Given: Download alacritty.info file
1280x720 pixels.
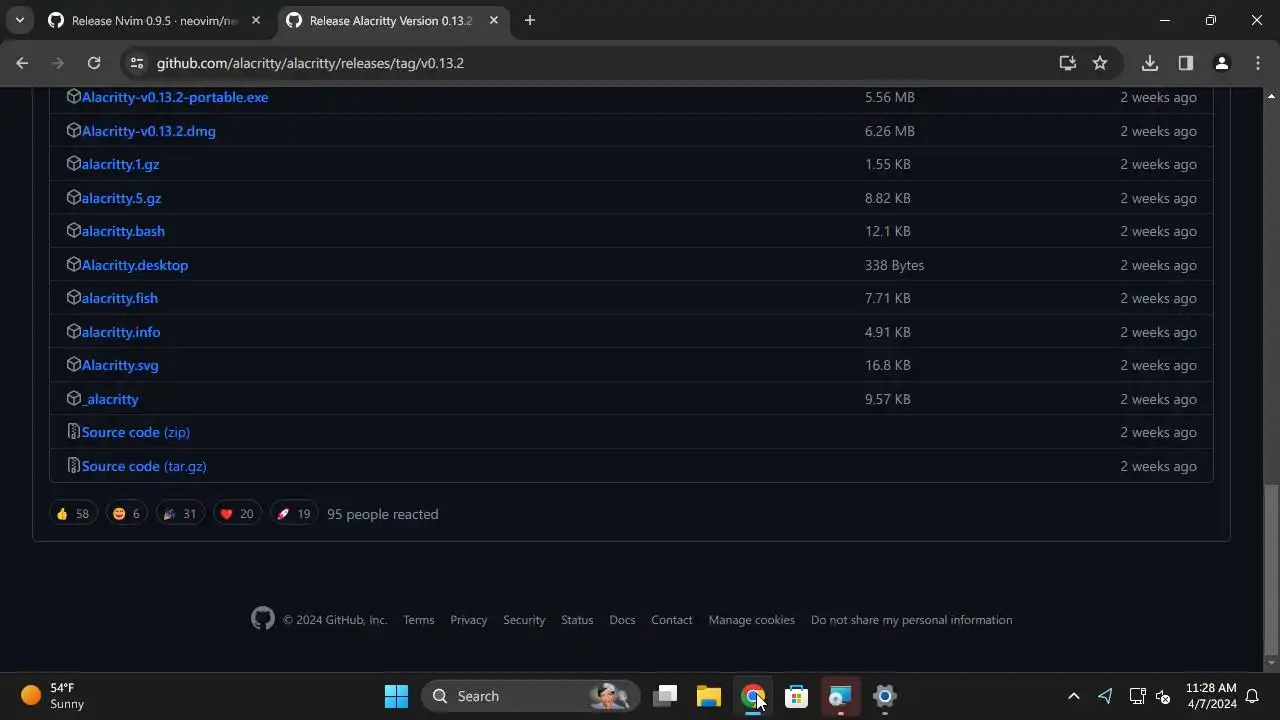Looking at the screenshot, I should click(x=121, y=332).
